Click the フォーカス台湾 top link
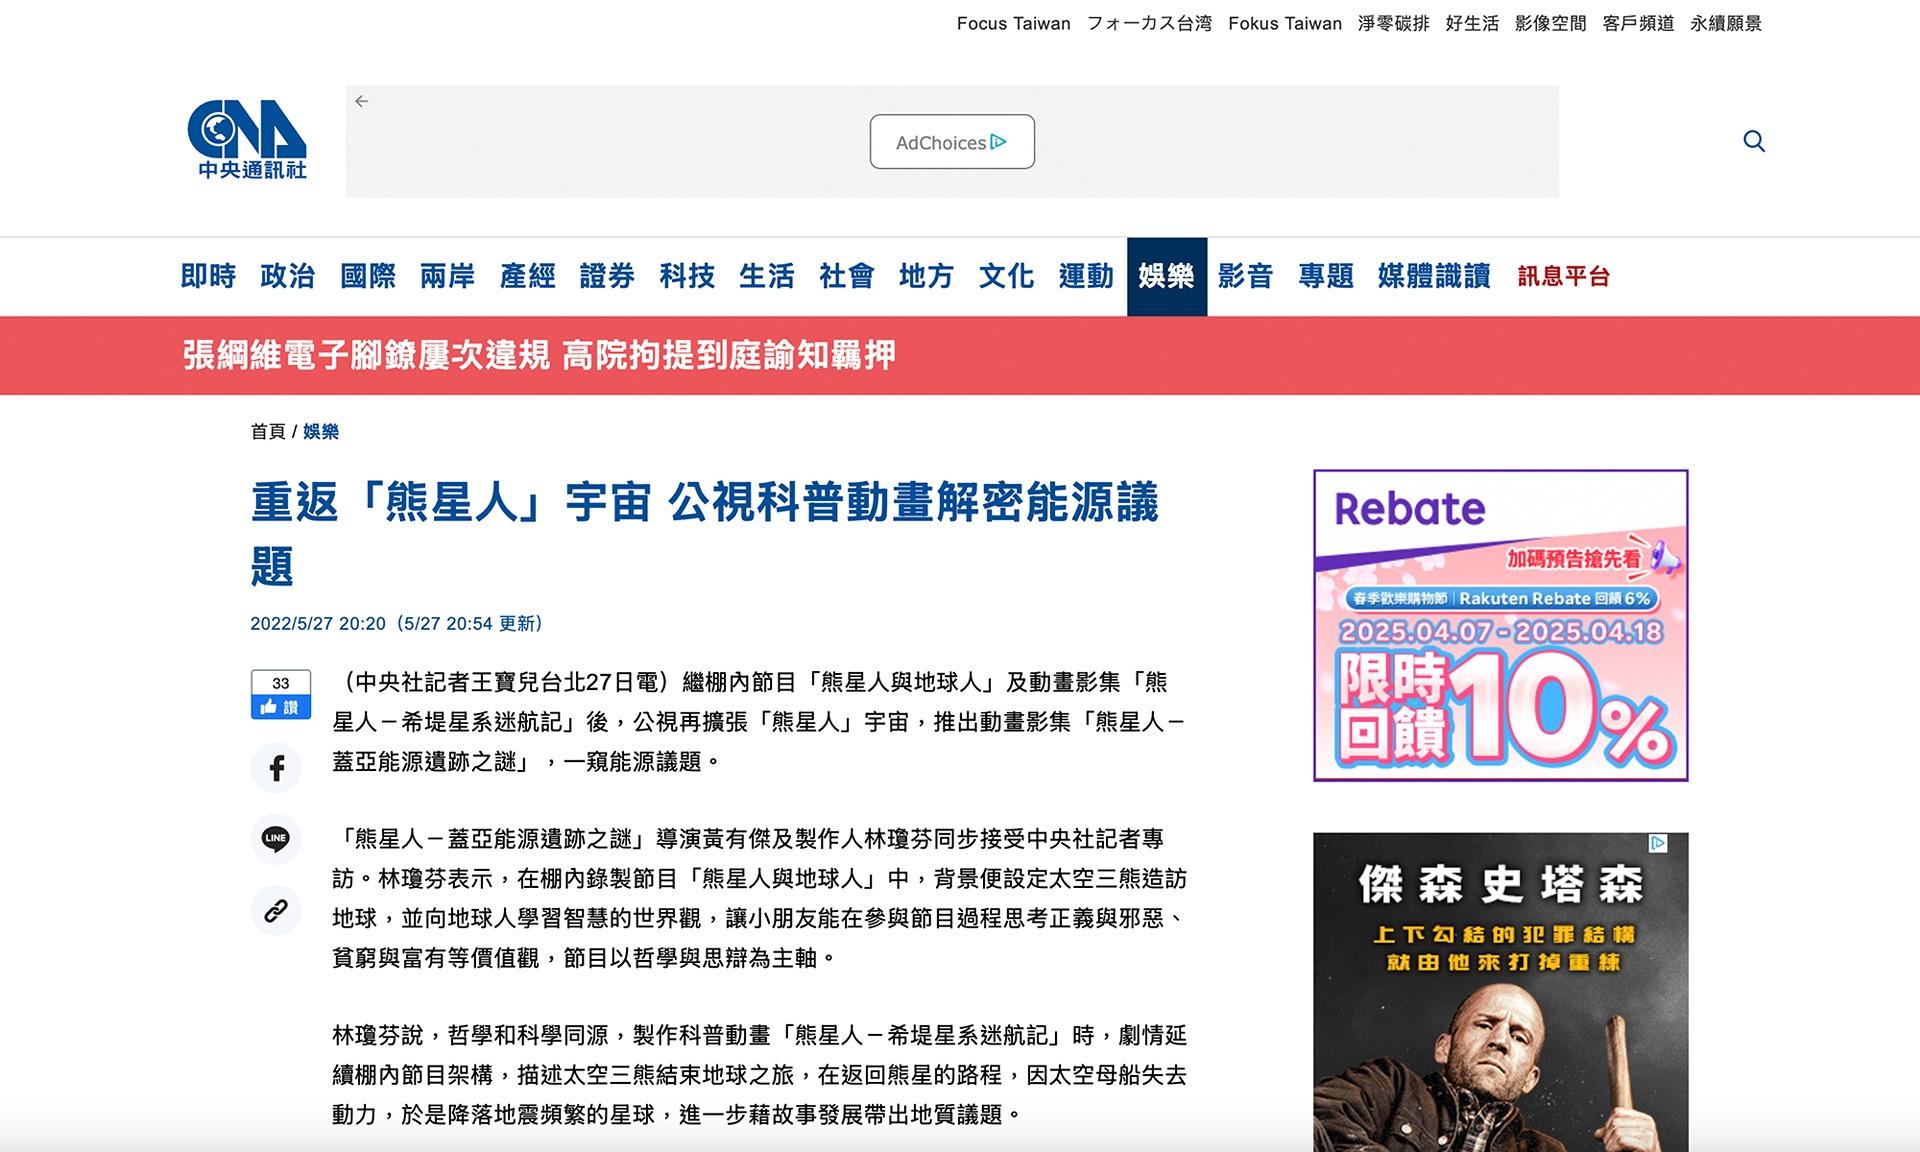1920x1152 pixels. [1149, 23]
